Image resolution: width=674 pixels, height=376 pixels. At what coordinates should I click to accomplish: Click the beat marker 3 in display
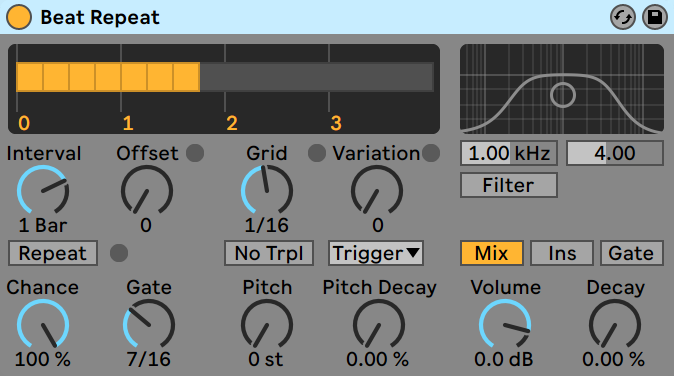(x=336, y=123)
